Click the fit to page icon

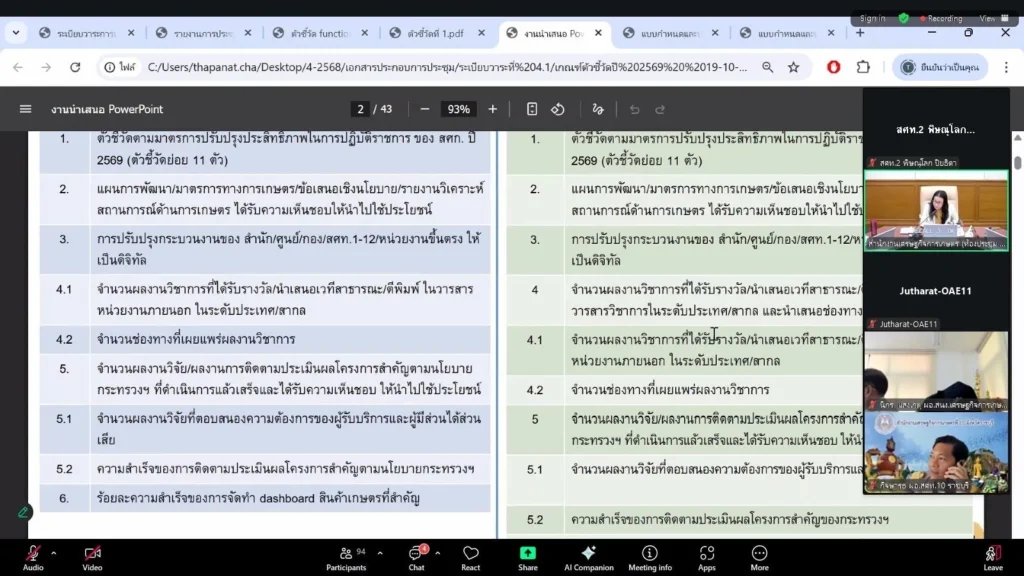[532, 109]
